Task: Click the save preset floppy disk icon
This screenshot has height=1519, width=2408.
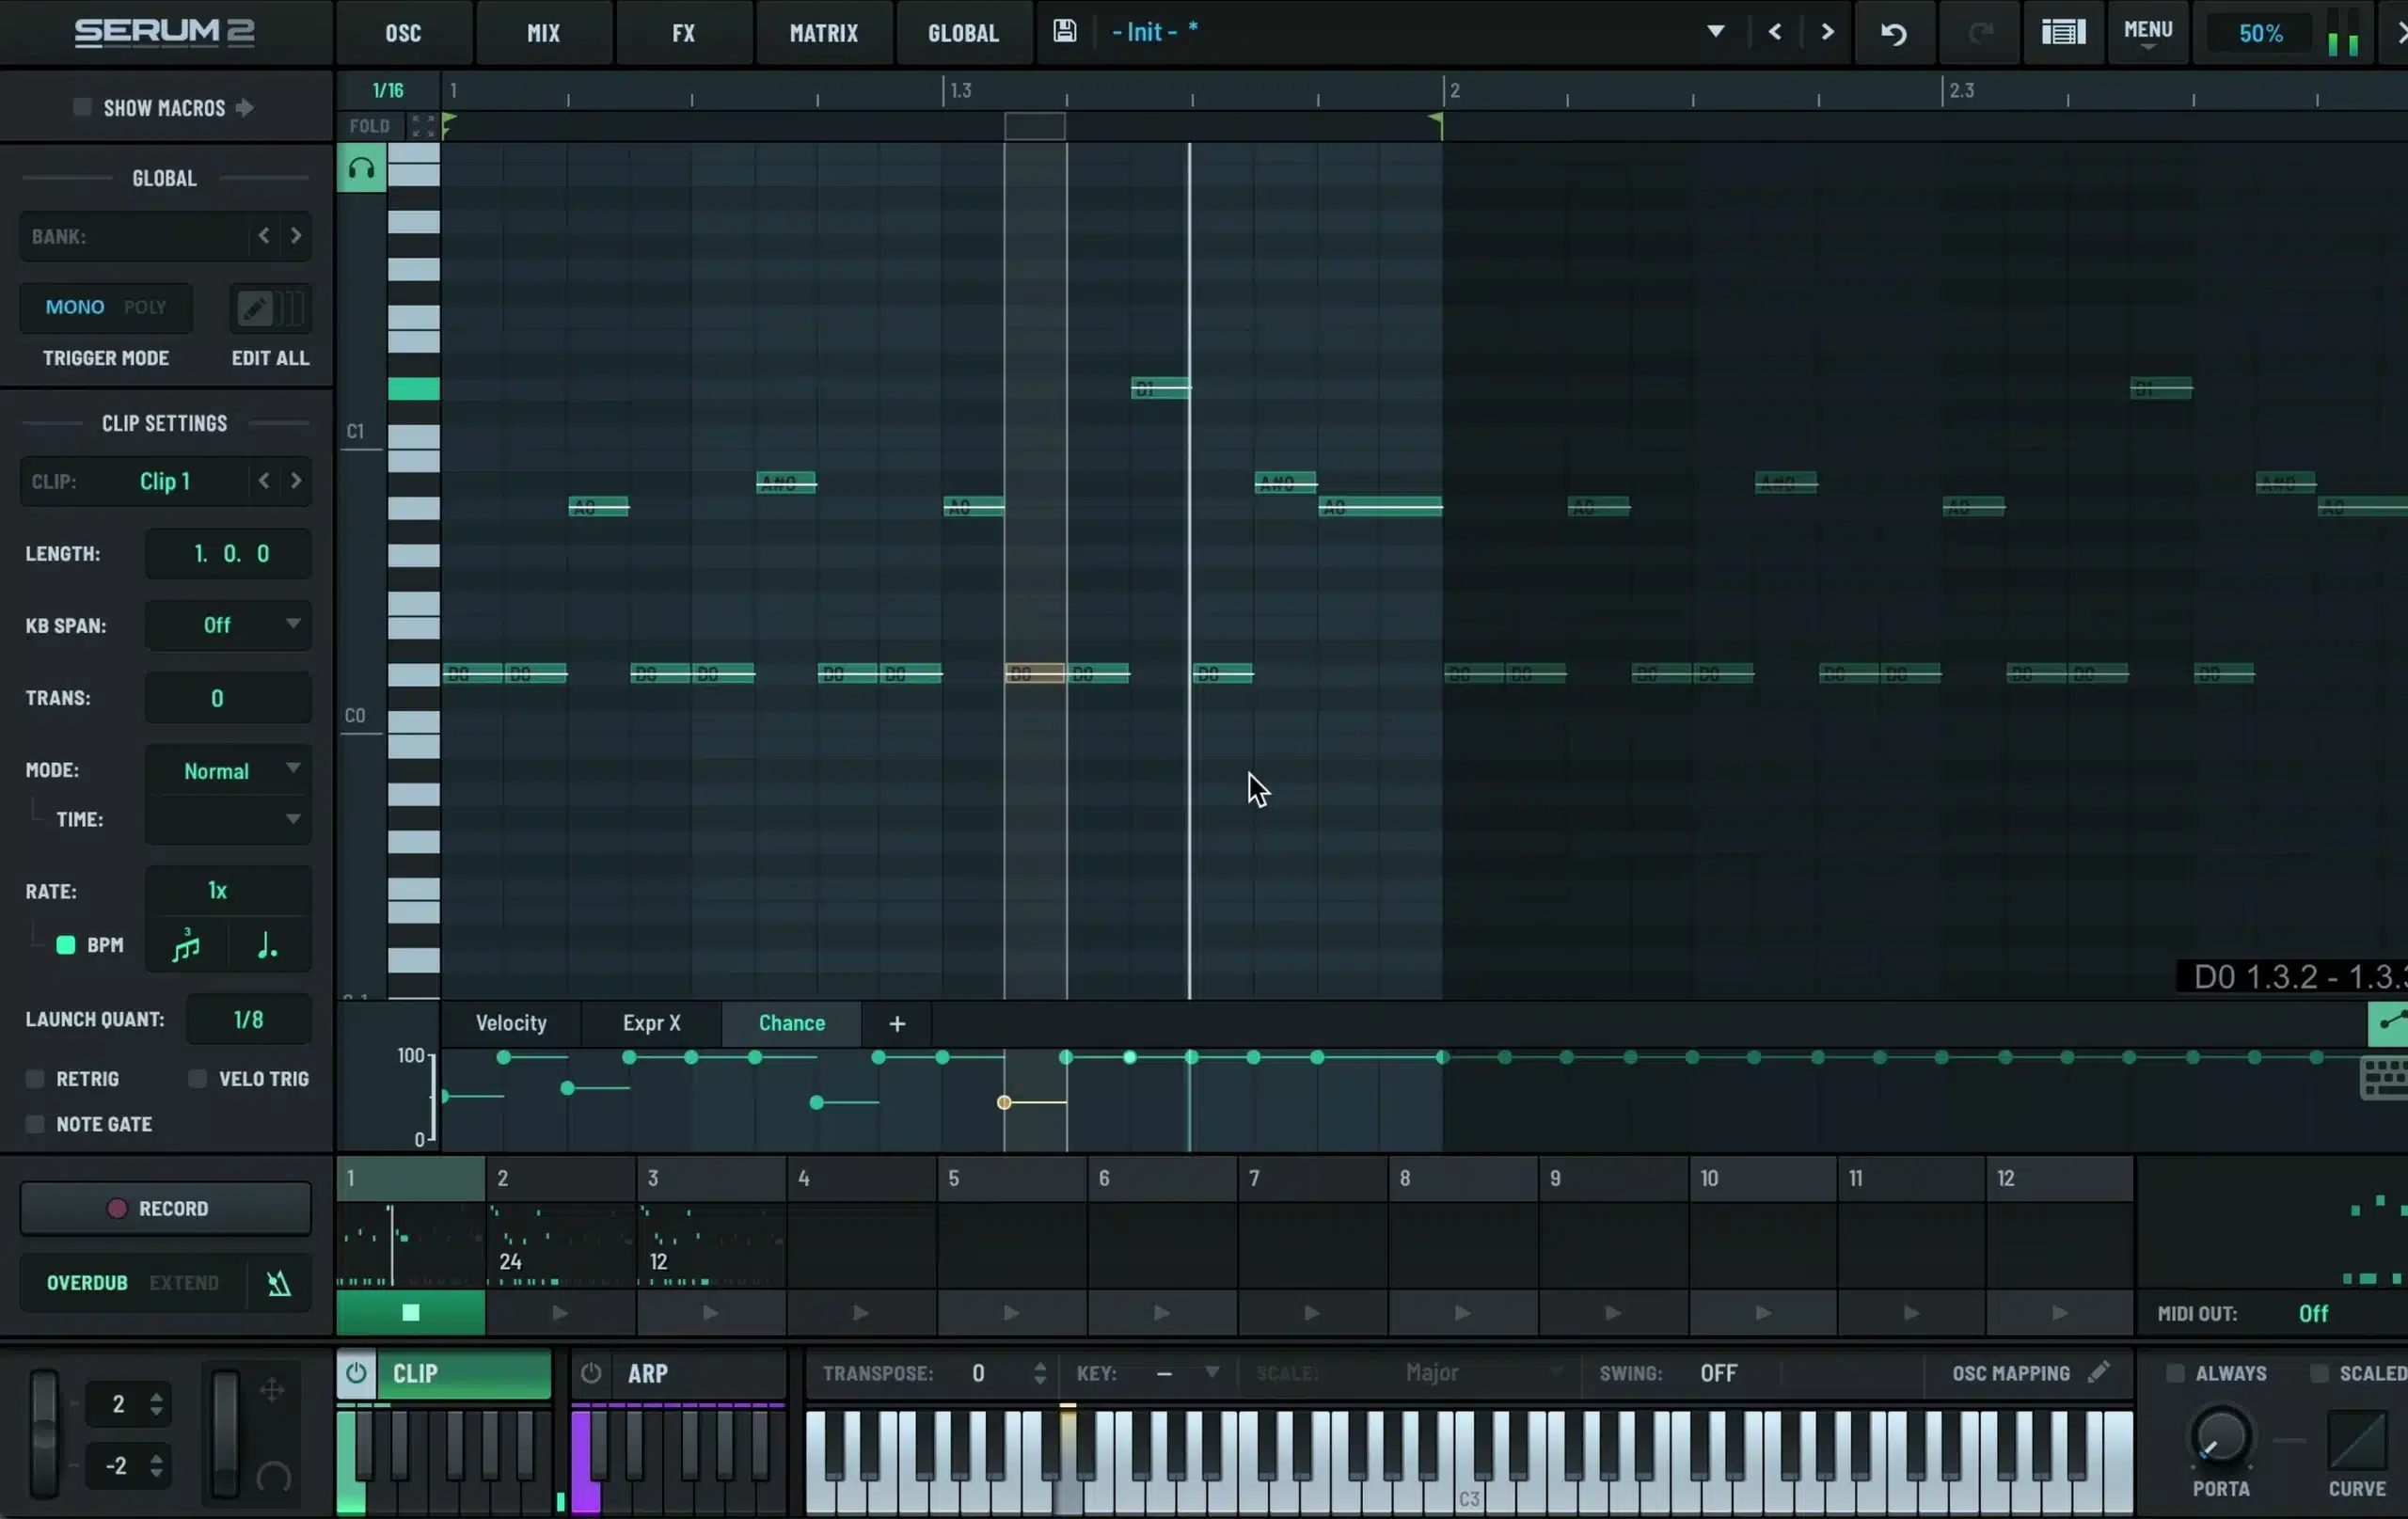Action: (1065, 31)
